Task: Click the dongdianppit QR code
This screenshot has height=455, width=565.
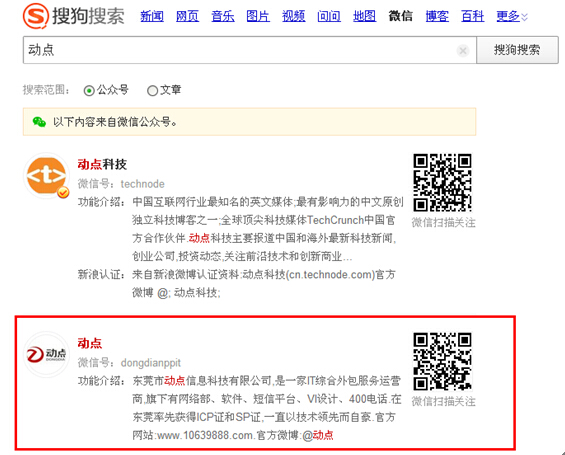Action: (442, 361)
